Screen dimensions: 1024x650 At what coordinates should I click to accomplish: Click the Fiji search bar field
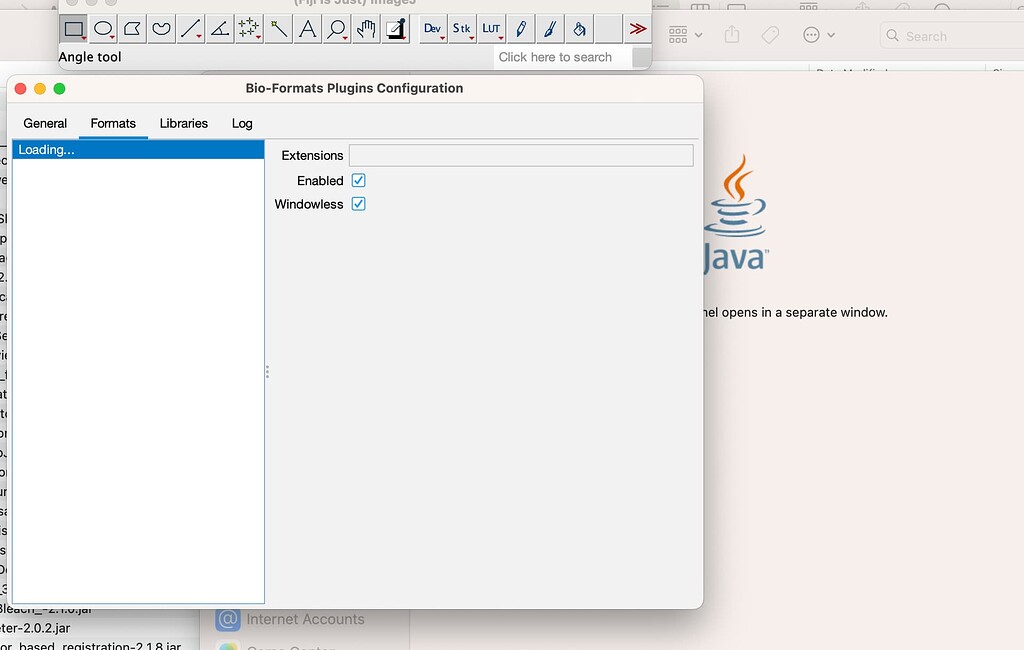click(x=562, y=57)
